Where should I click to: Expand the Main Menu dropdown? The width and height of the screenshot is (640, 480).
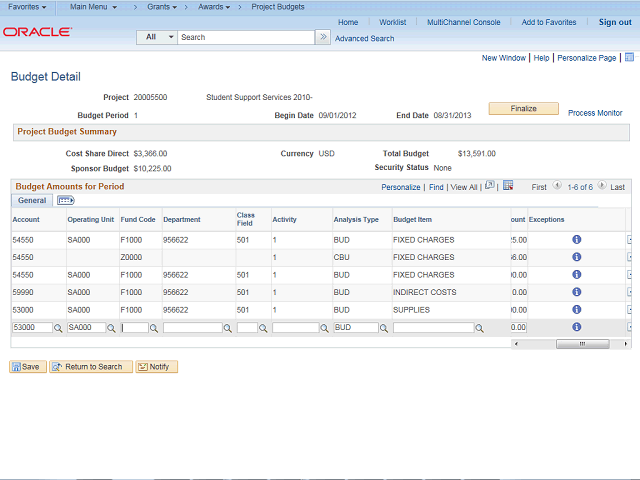tap(93, 7)
